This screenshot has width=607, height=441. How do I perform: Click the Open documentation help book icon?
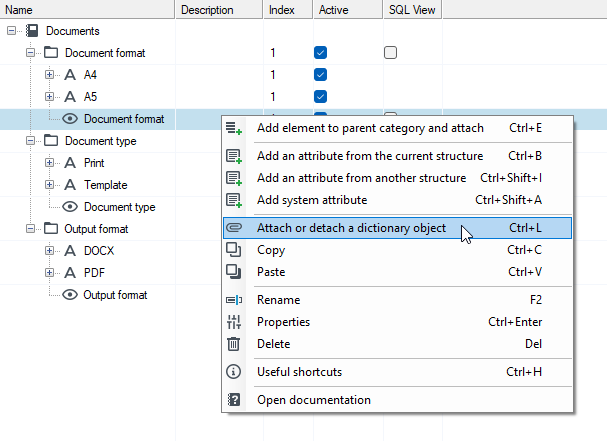(x=234, y=400)
